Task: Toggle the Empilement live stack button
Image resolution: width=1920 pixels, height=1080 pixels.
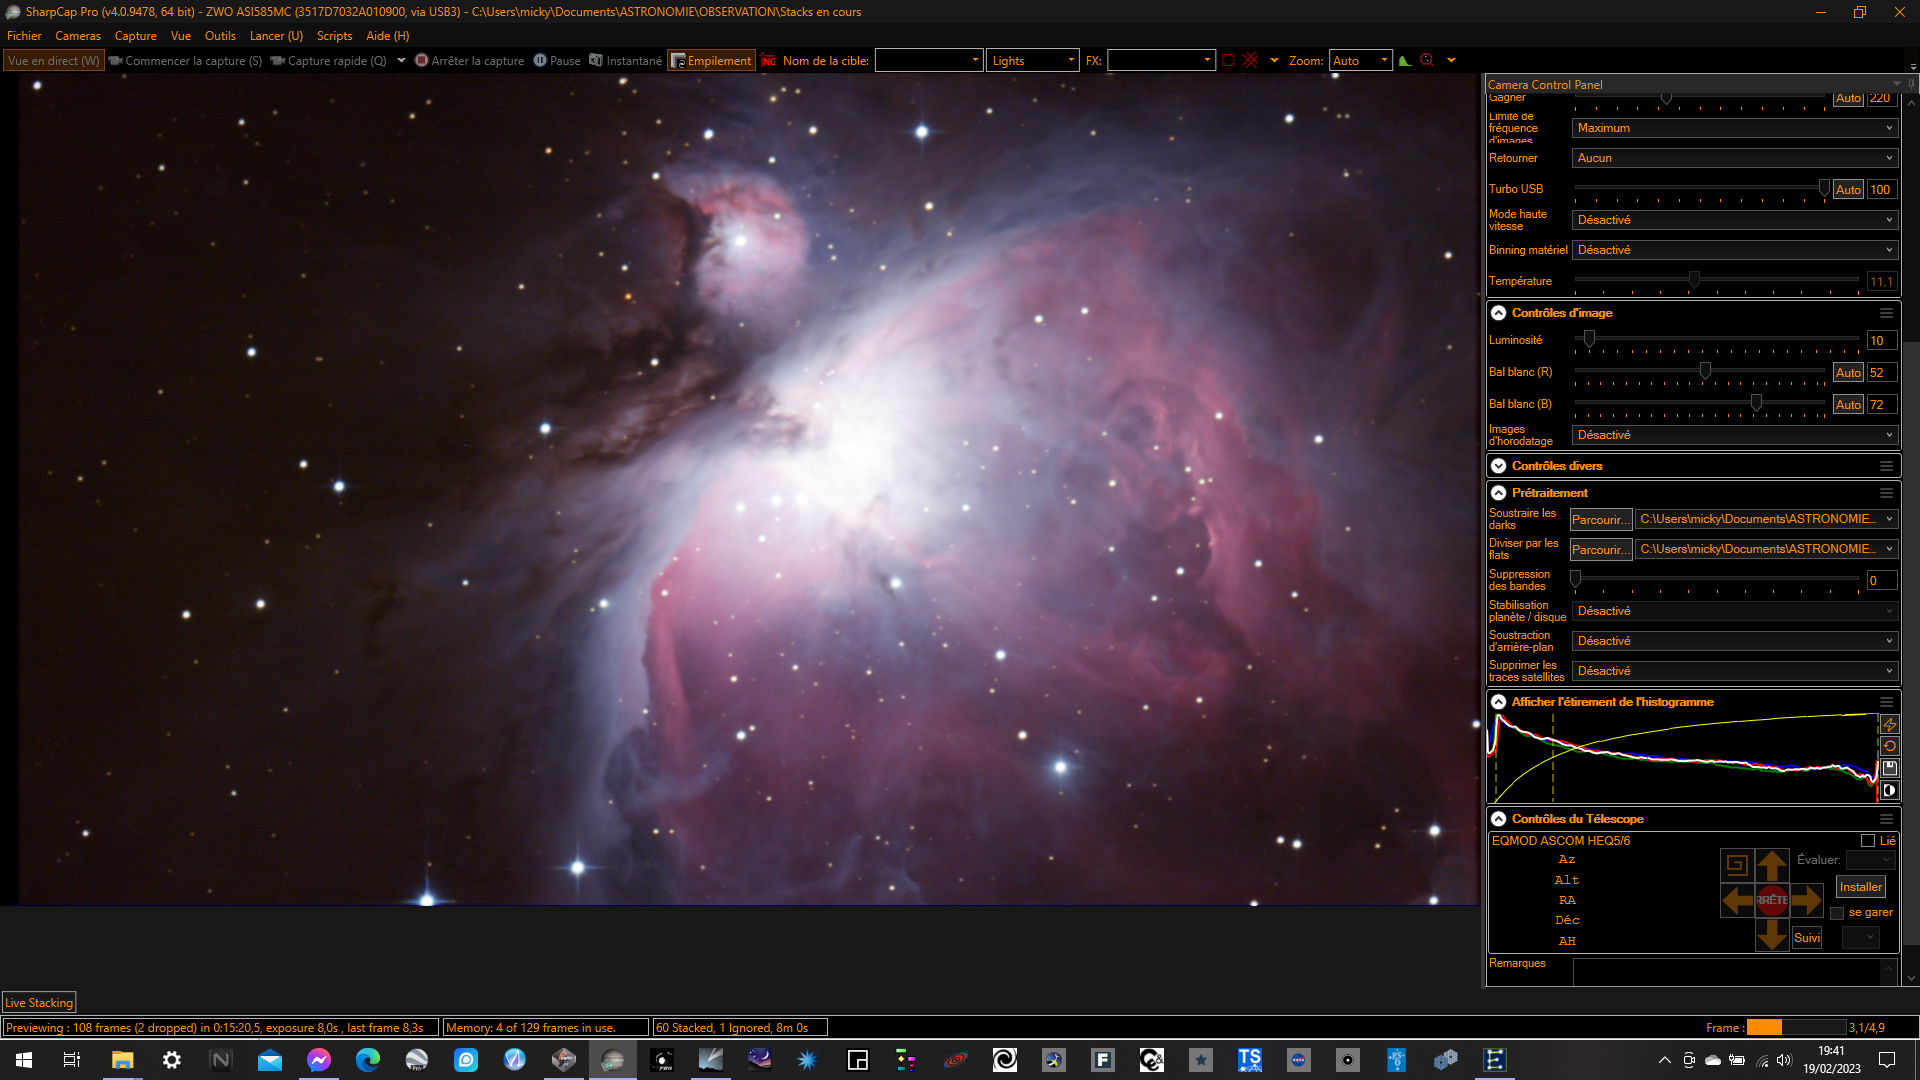Action: click(711, 61)
